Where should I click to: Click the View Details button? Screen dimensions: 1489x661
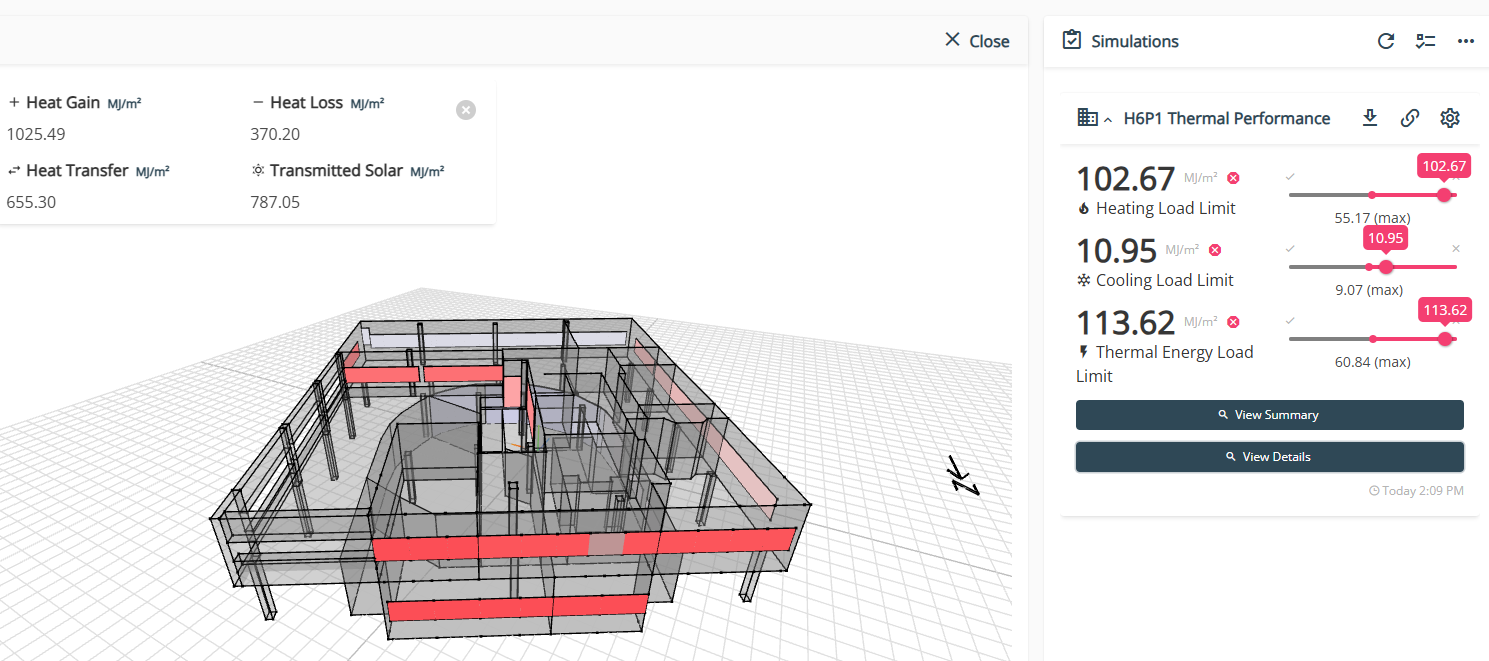coord(1269,457)
